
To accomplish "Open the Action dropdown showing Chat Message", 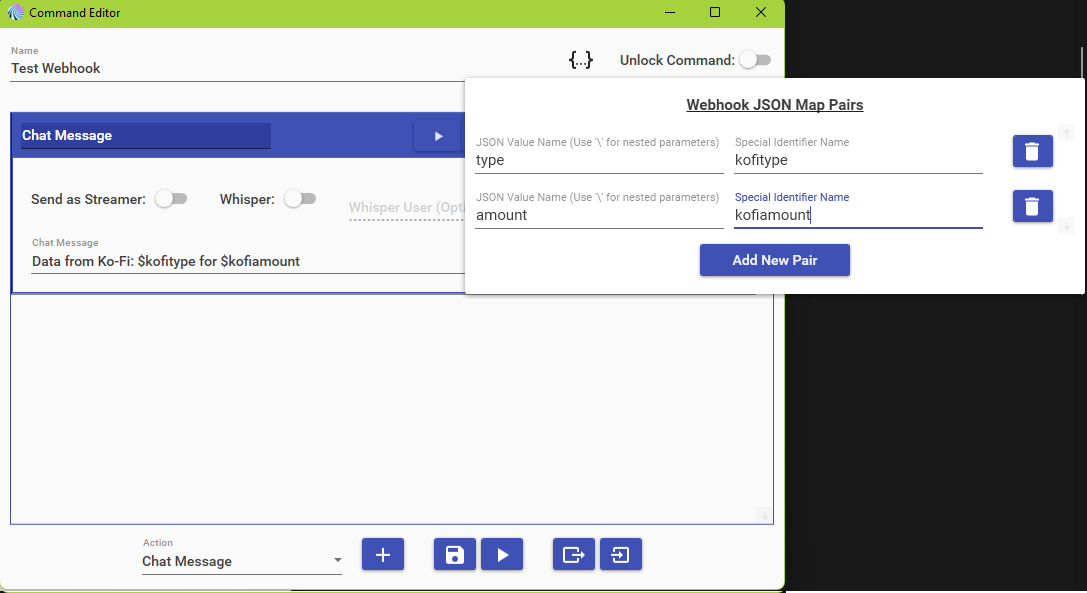I will pyautogui.click(x=242, y=561).
